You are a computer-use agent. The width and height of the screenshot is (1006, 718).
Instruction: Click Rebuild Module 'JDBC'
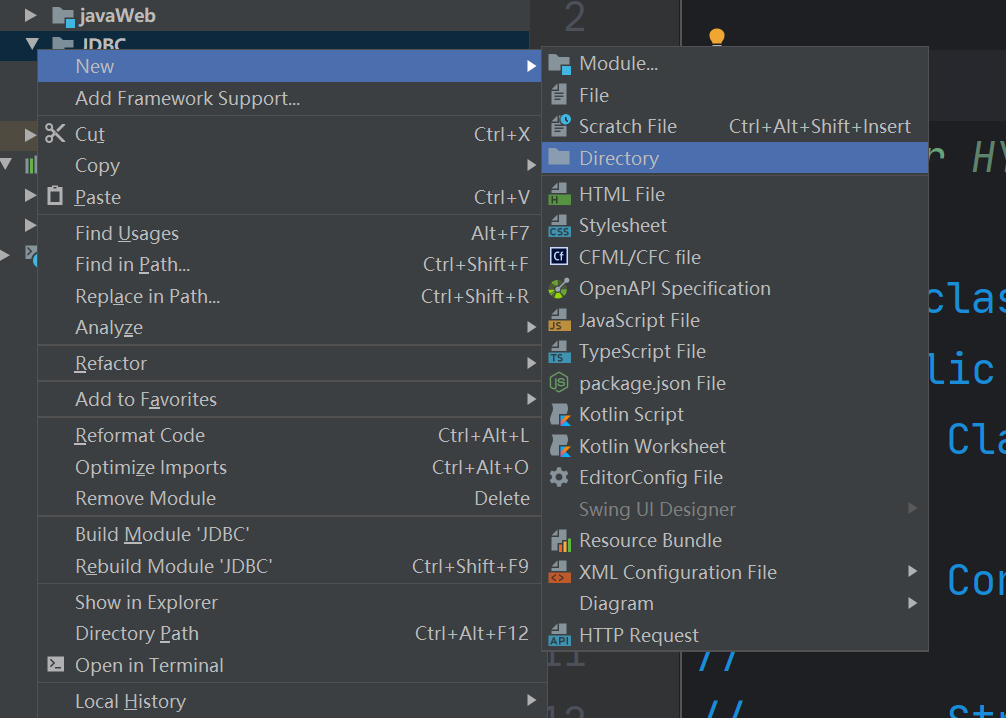click(x=174, y=567)
